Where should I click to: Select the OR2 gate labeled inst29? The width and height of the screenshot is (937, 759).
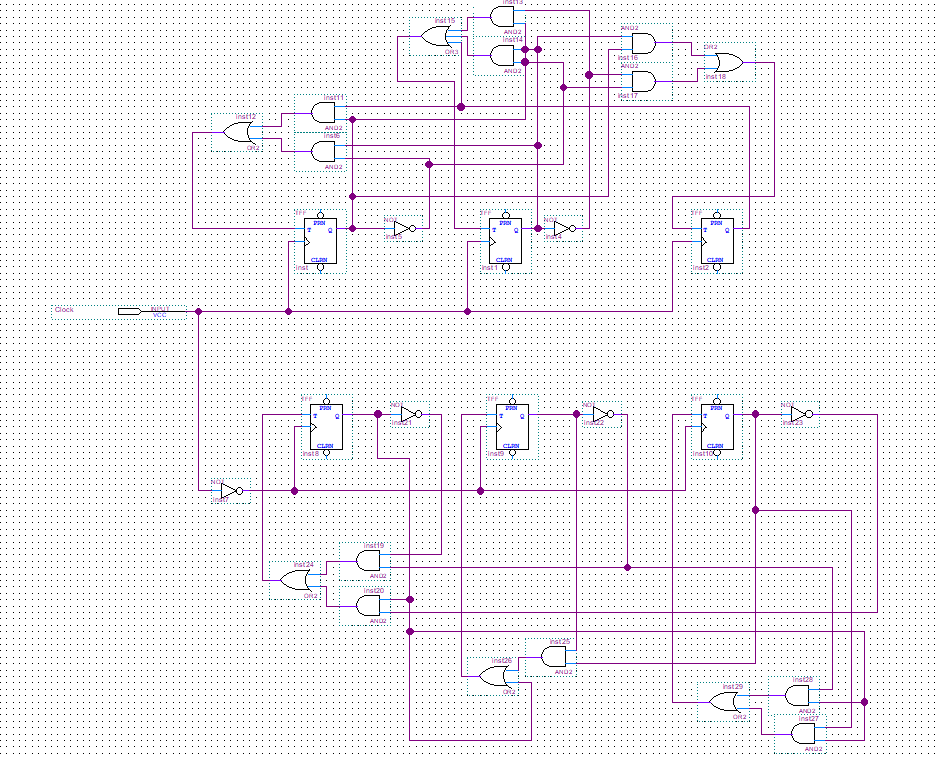pos(724,702)
